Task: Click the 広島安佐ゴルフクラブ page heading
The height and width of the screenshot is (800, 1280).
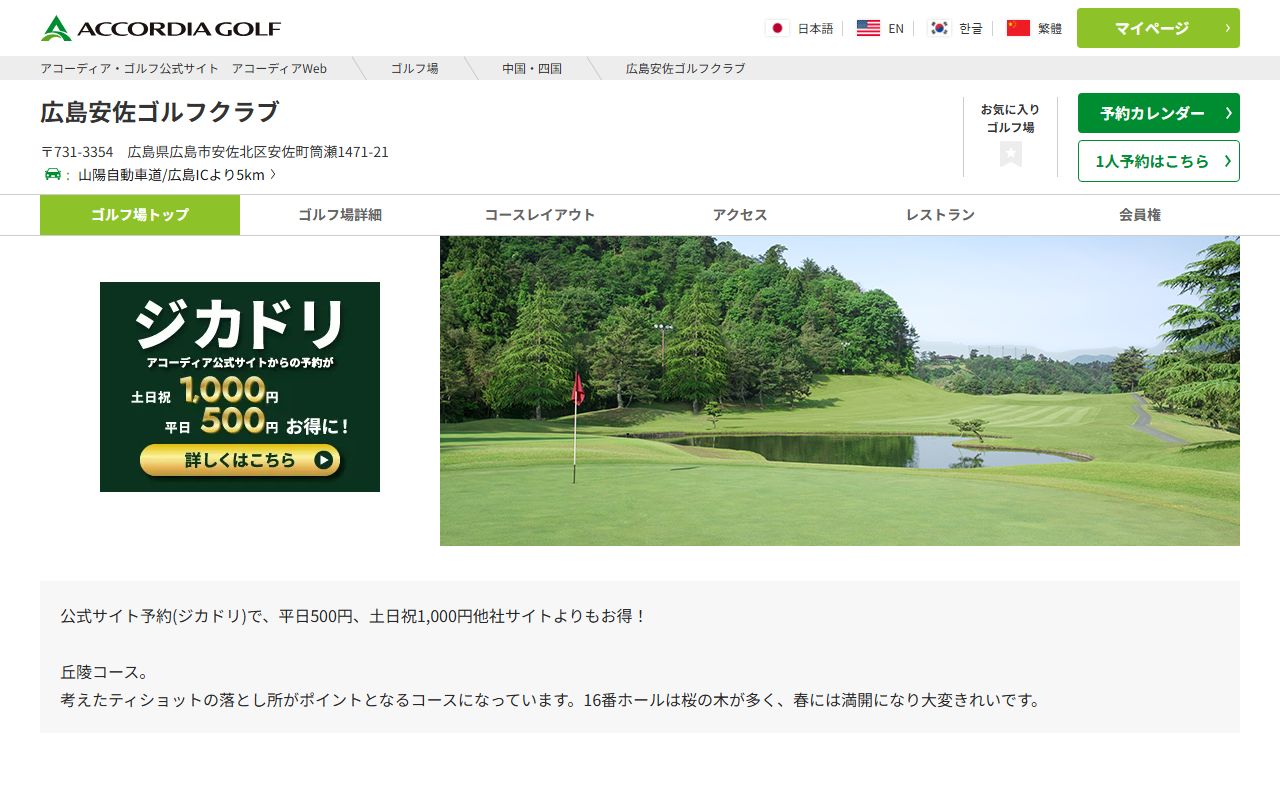Action: 160,112
